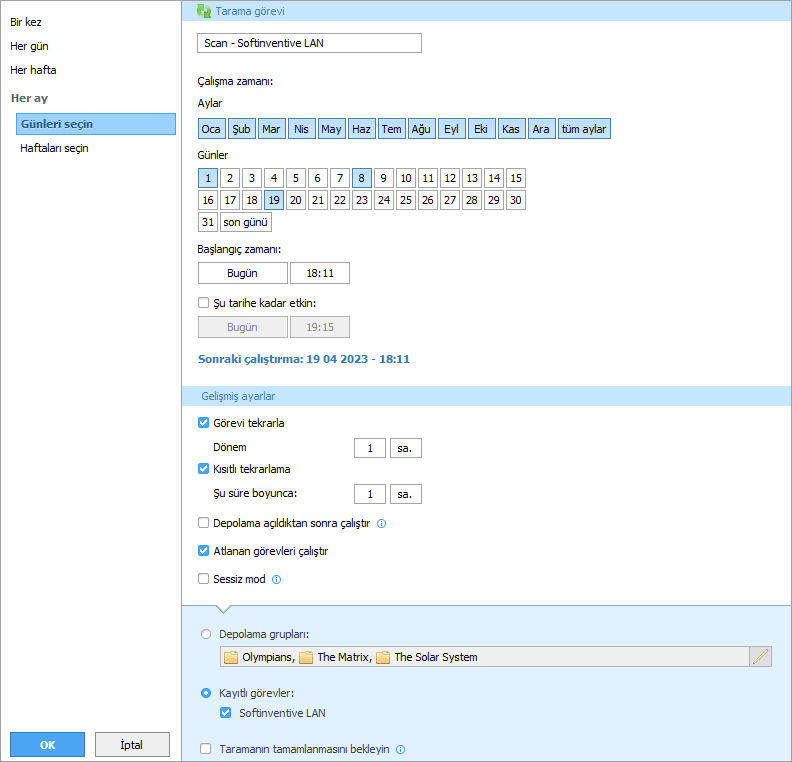
Task: Toggle the tüm aylar month button
Action: (583, 129)
